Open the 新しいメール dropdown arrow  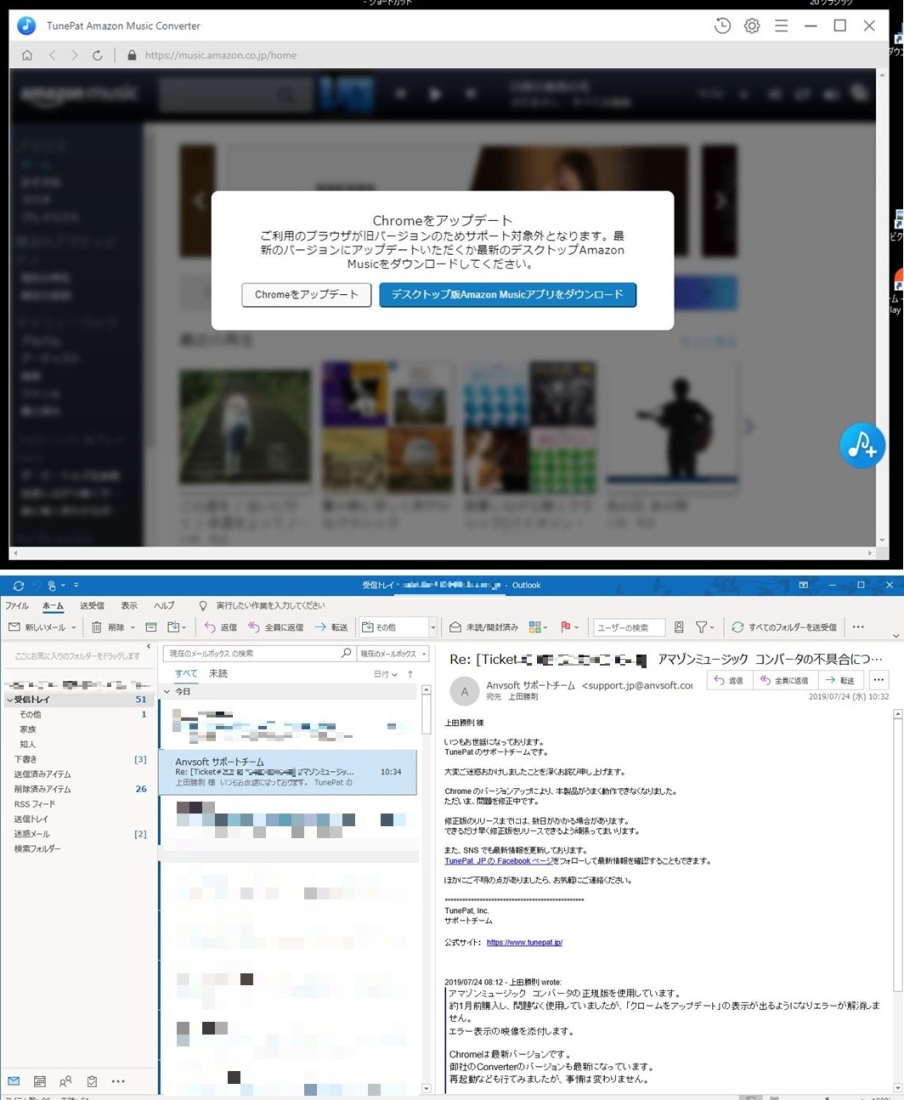pos(73,627)
